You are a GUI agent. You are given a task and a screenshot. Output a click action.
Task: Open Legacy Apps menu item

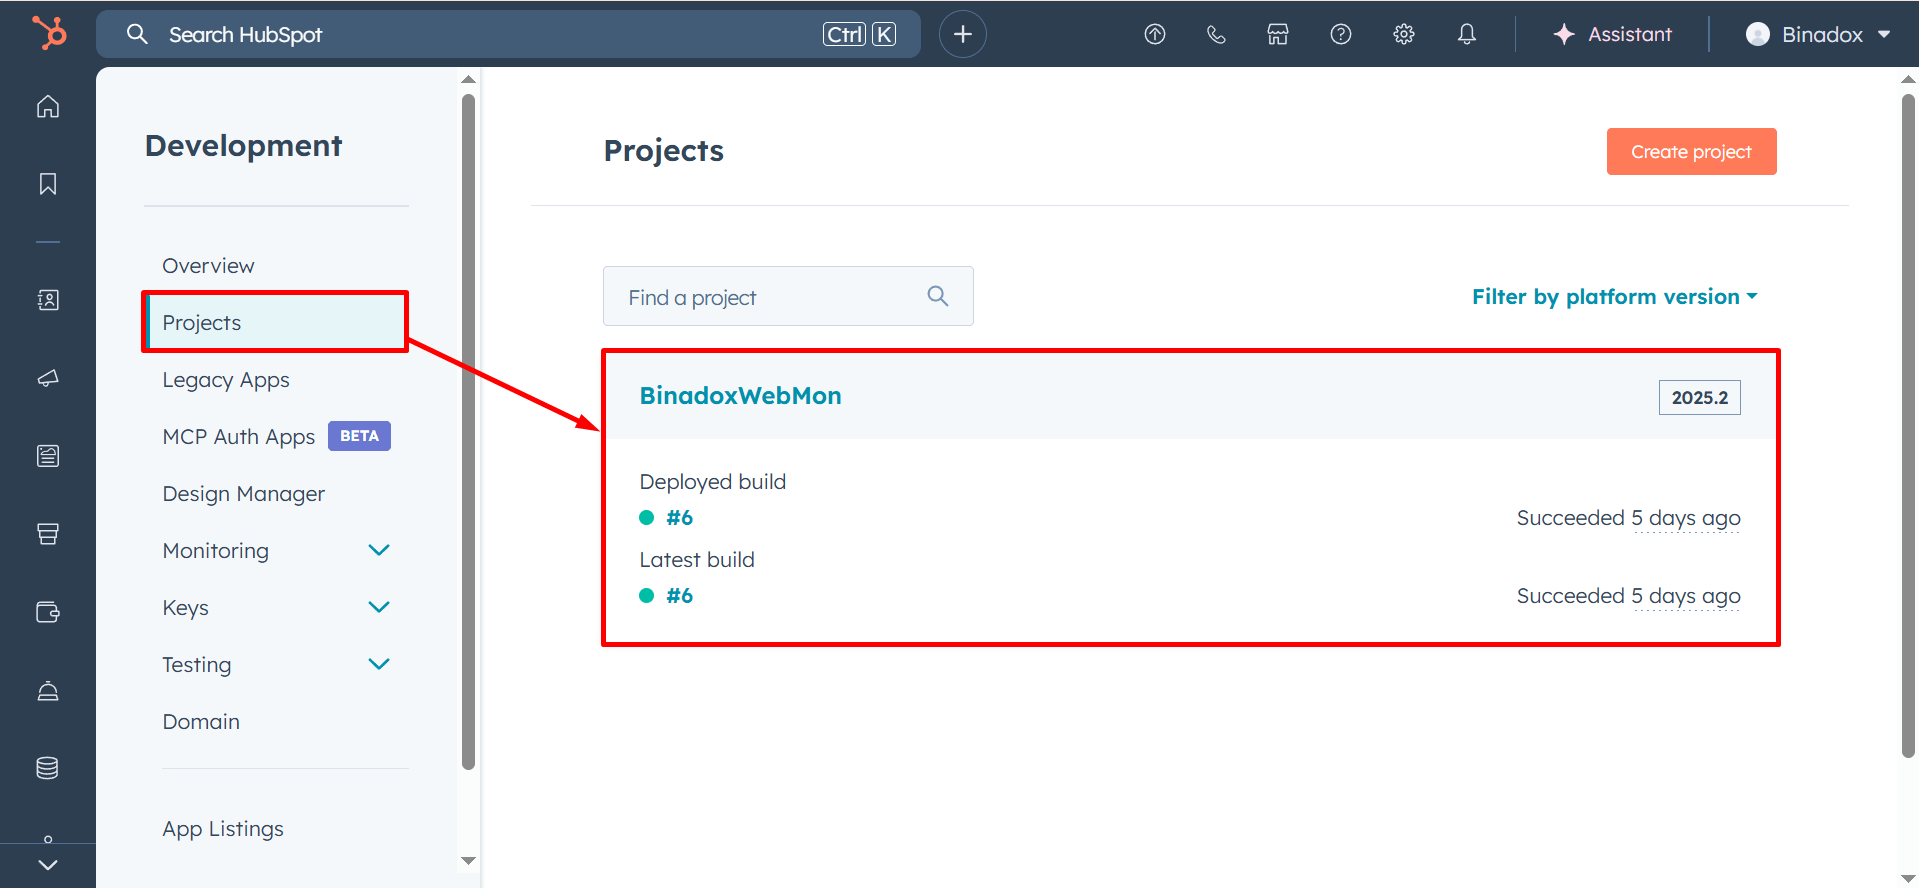[226, 380]
